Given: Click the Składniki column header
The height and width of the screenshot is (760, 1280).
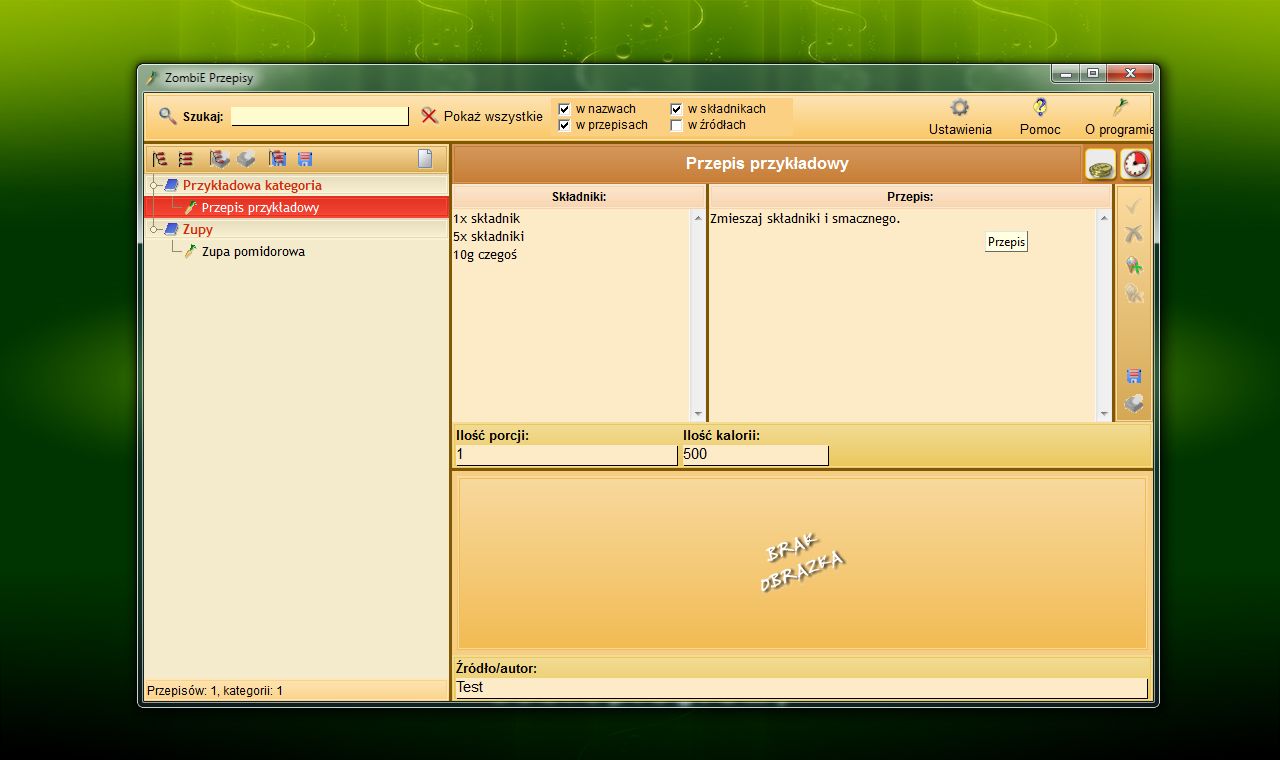Looking at the screenshot, I should click(579, 197).
